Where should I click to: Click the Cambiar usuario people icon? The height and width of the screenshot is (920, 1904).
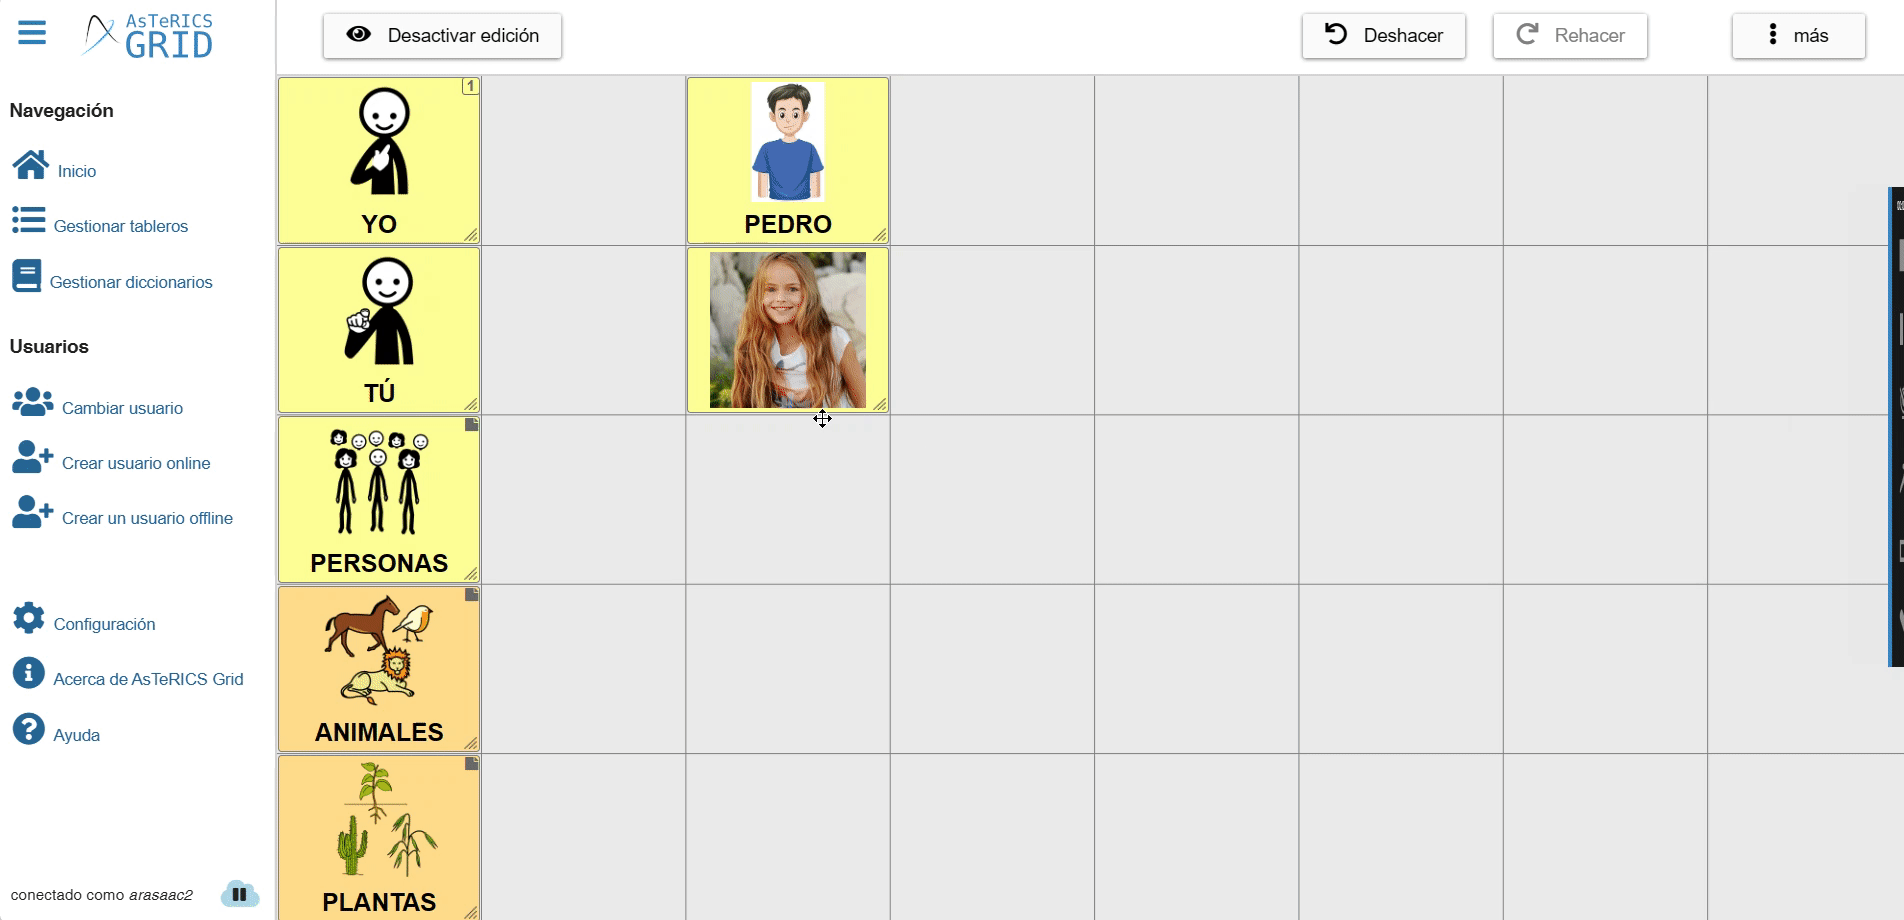coord(32,402)
